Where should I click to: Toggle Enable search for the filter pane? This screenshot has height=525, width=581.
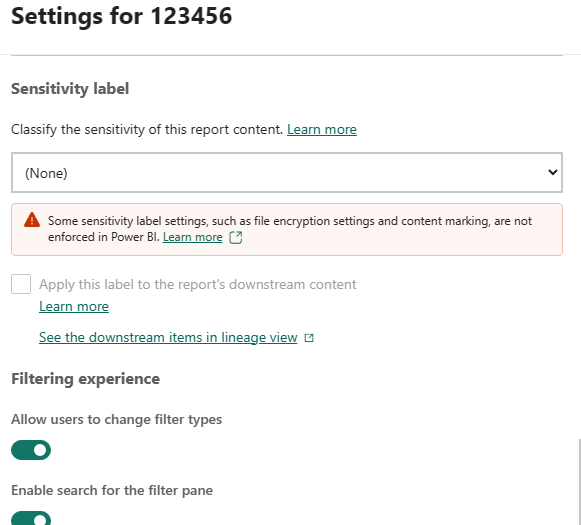point(31,518)
